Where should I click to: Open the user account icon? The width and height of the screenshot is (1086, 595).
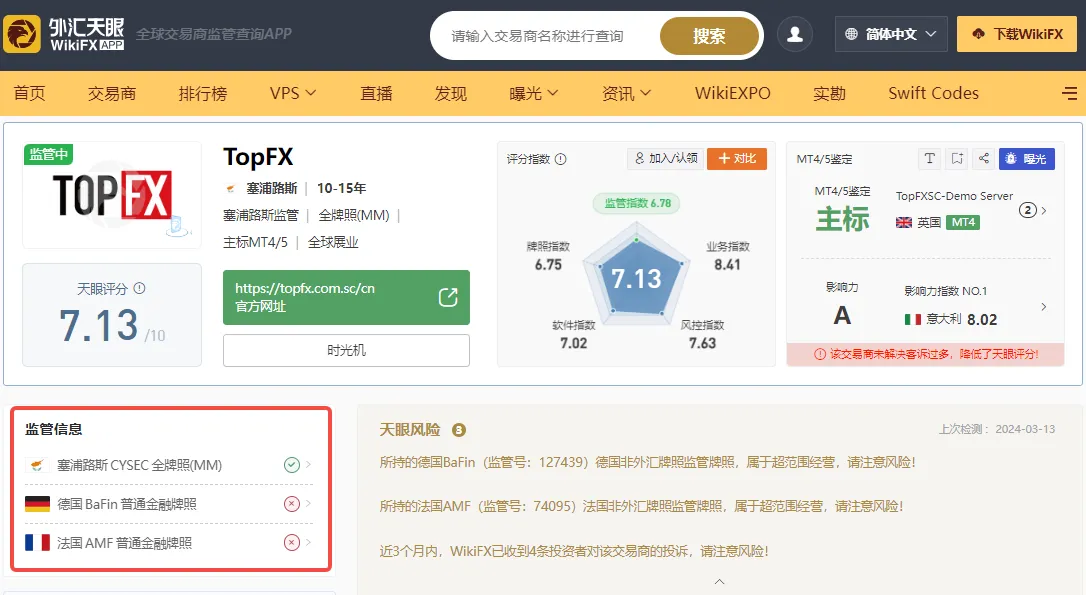click(794, 34)
